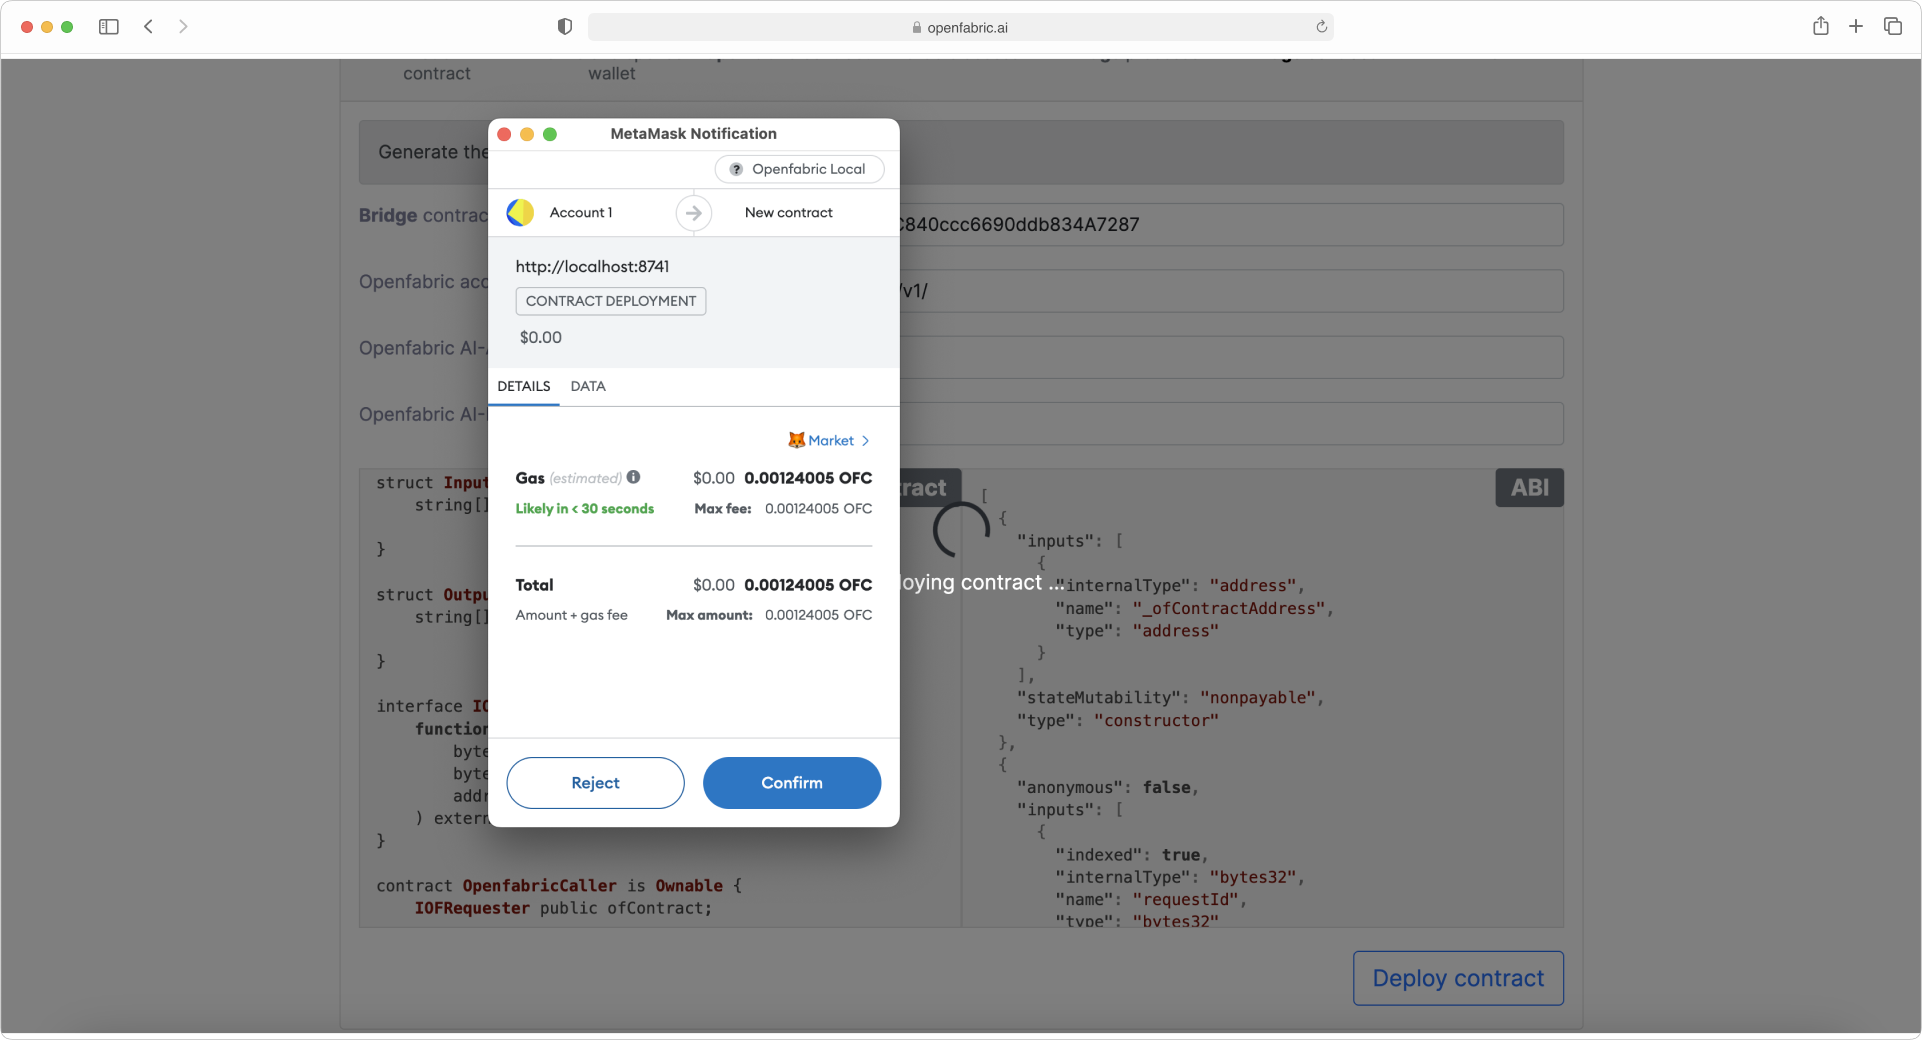The width and height of the screenshot is (1922, 1040).
Task: Click the Max amount 0.00124005 OFC value
Action: (x=818, y=615)
